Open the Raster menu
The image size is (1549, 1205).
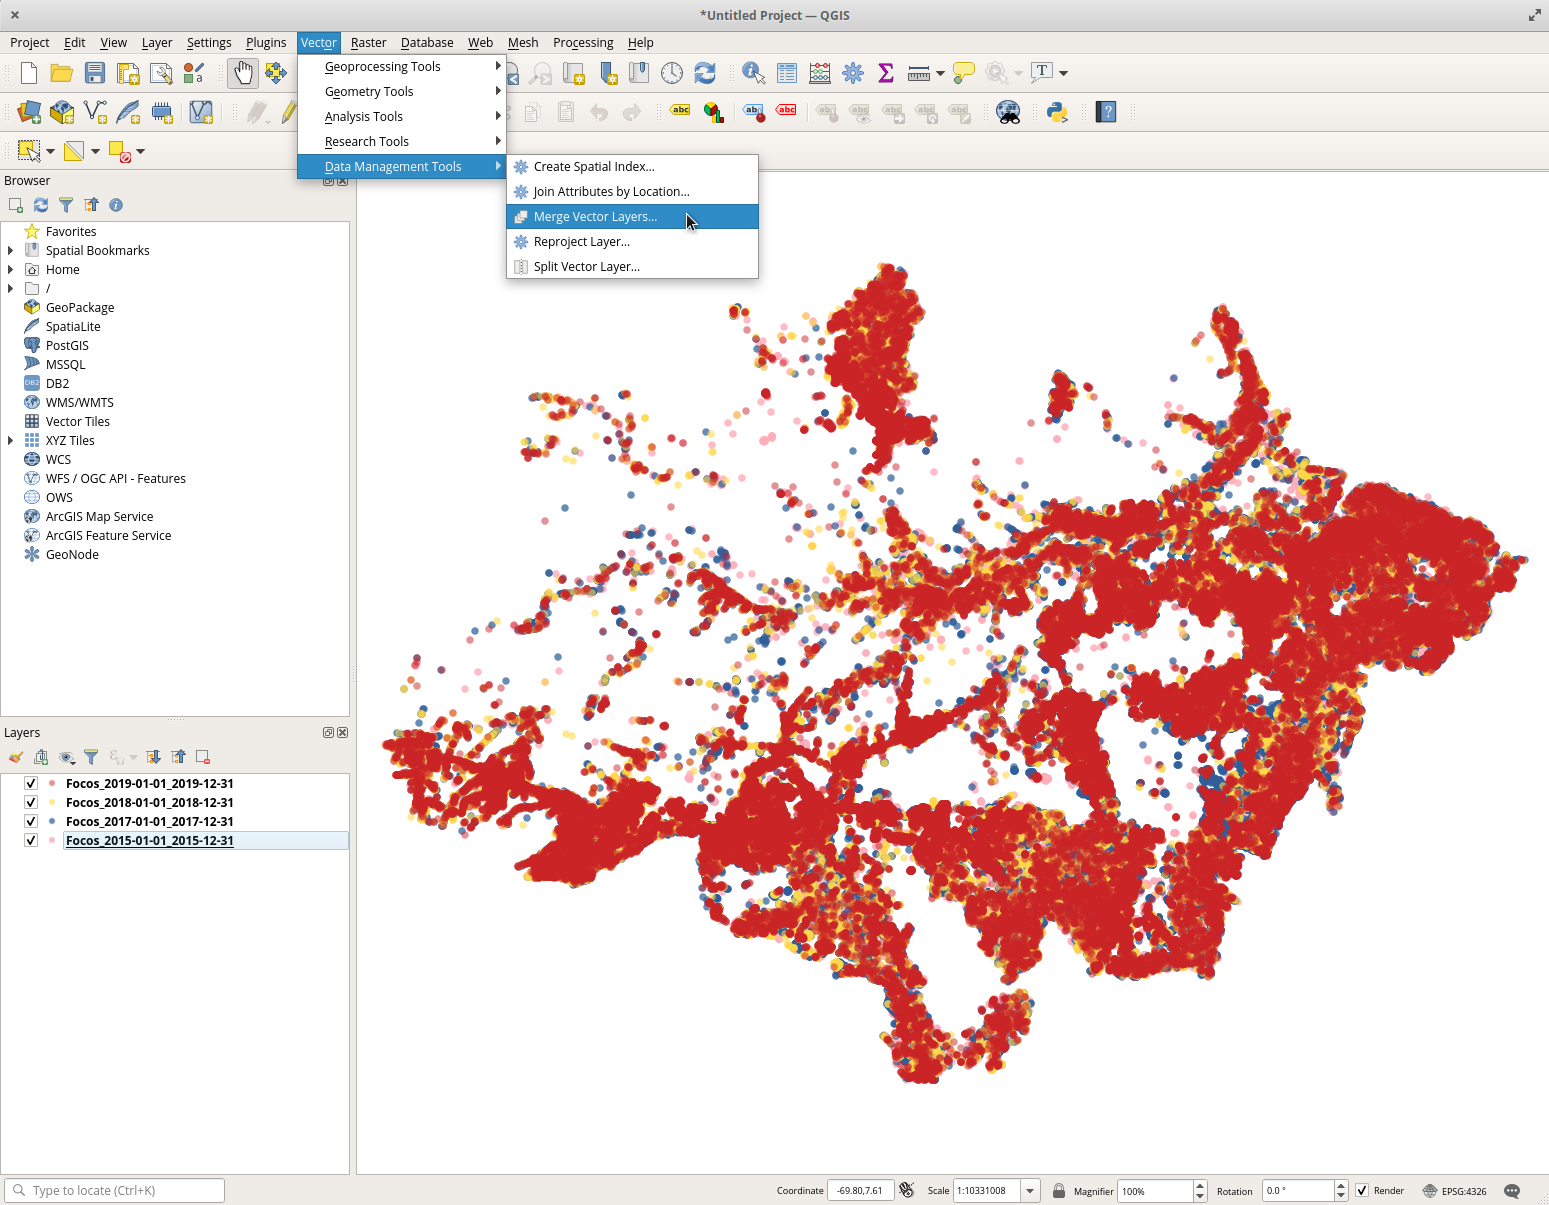coord(369,43)
